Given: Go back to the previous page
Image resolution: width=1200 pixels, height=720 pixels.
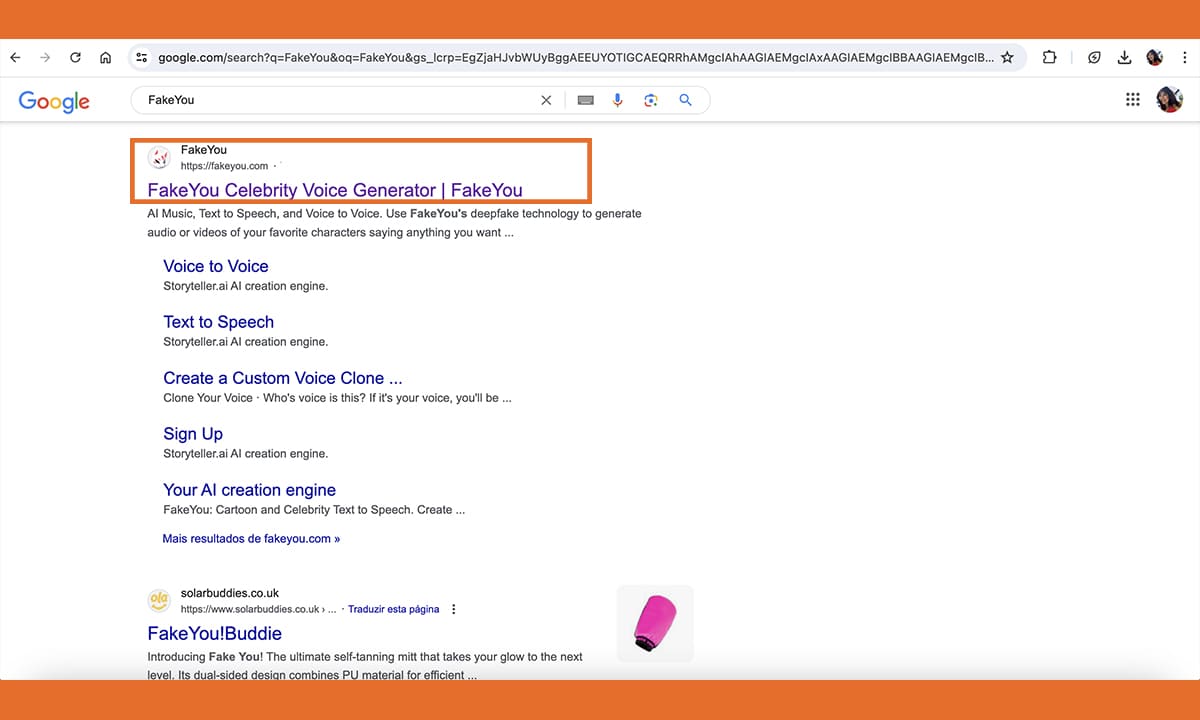Looking at the screenshot, I should 15,58.
